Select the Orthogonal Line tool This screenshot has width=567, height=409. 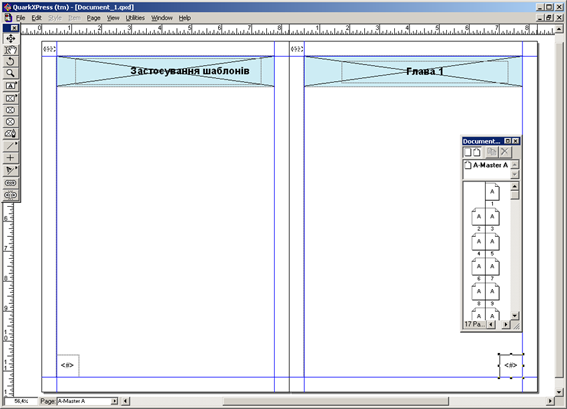click(10, 158)
